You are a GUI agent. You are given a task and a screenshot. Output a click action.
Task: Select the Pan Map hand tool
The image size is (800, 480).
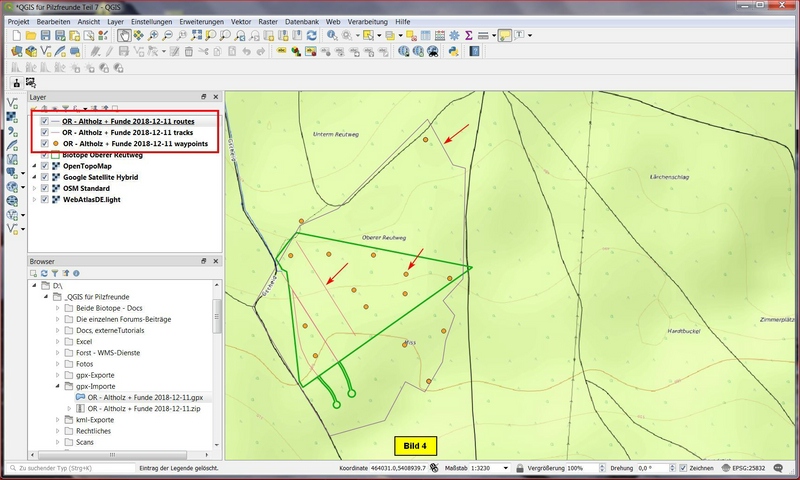pos(123,35)
